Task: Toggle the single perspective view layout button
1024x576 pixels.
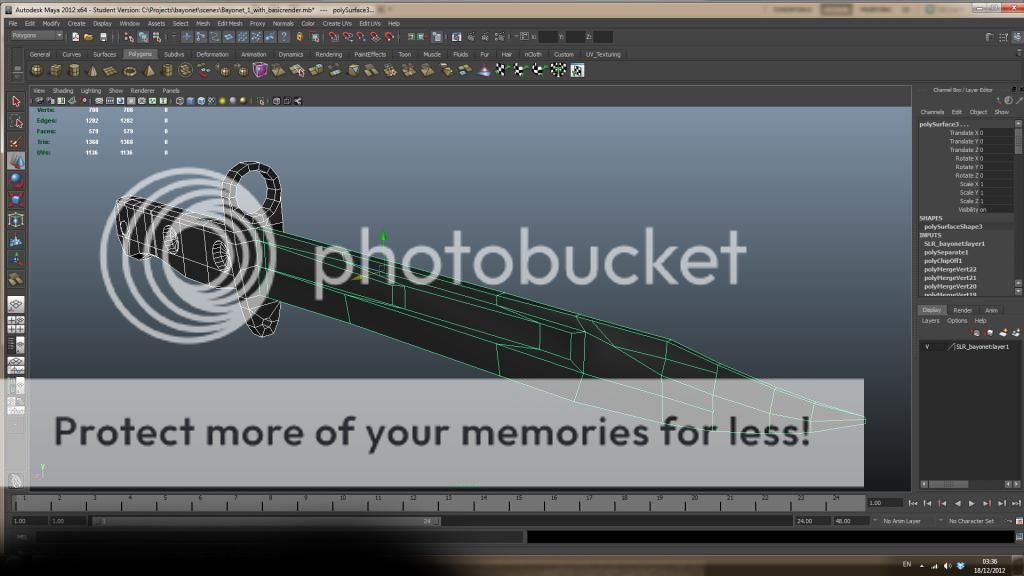Action: click(16, 304)
